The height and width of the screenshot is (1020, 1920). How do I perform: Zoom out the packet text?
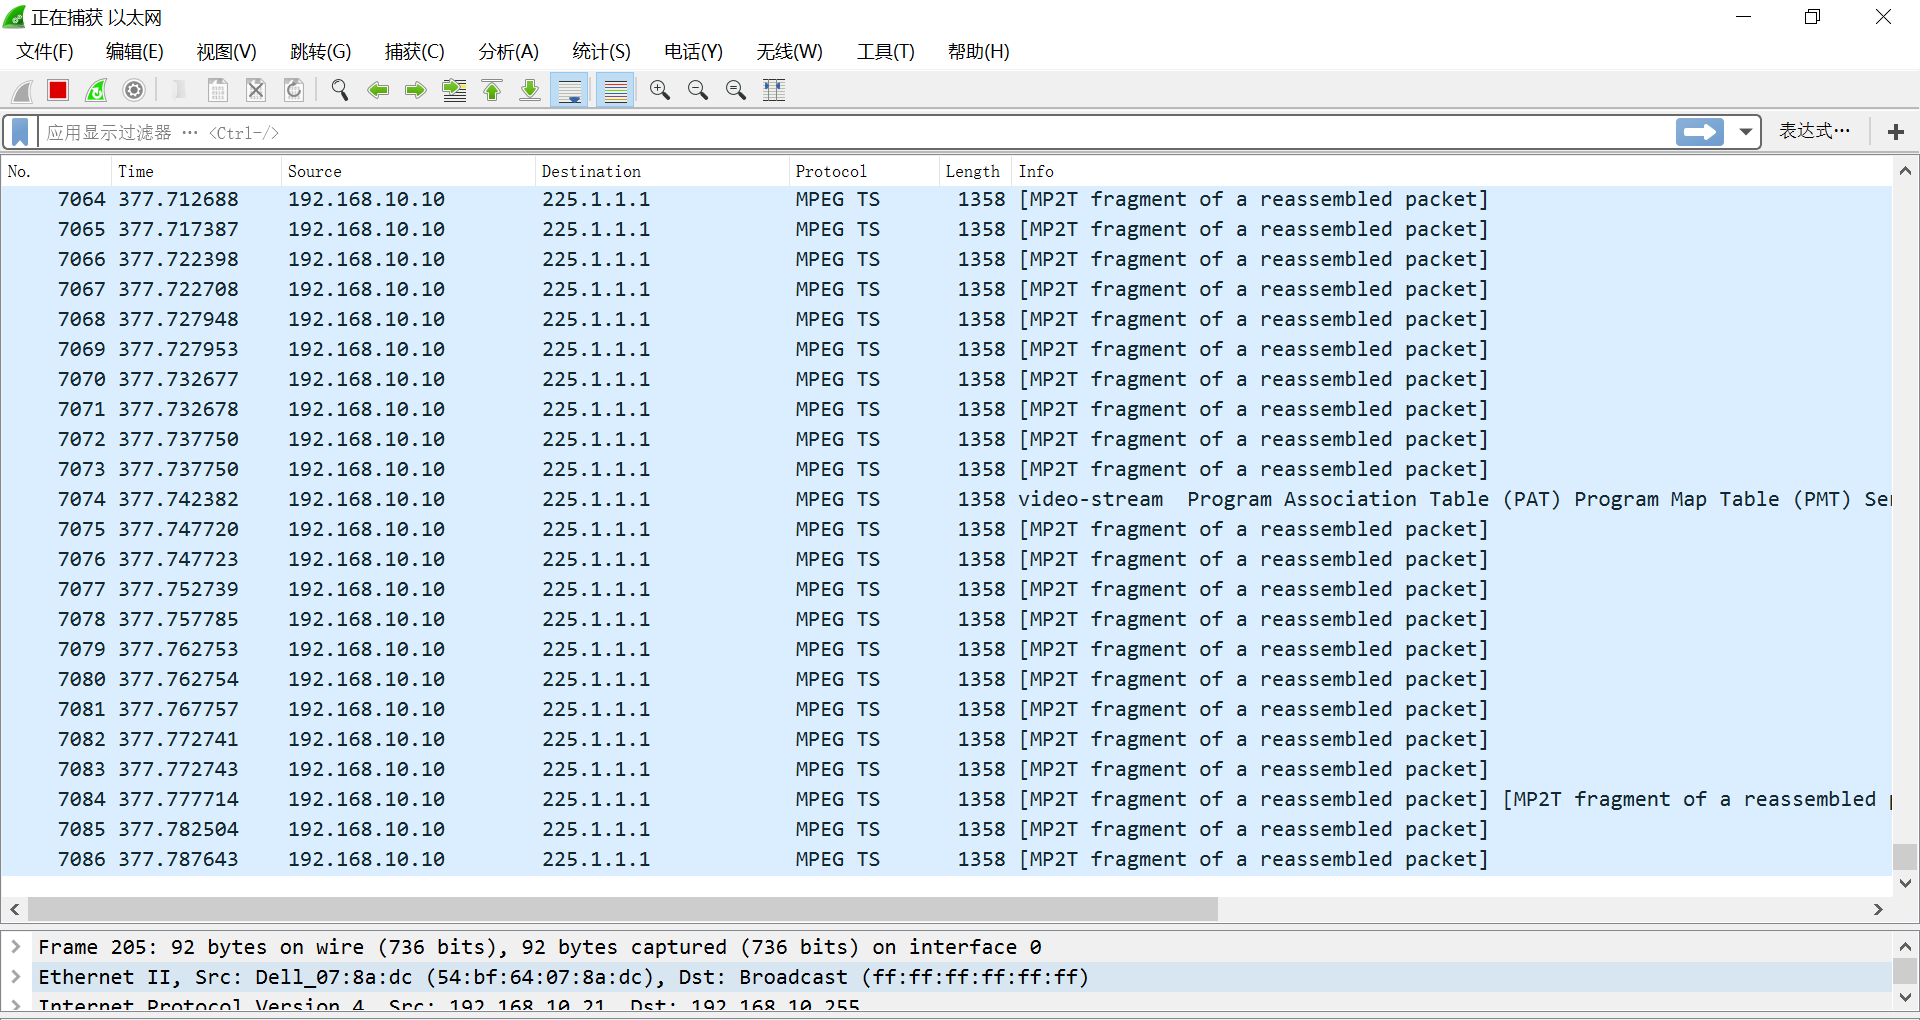click(698, 91)
